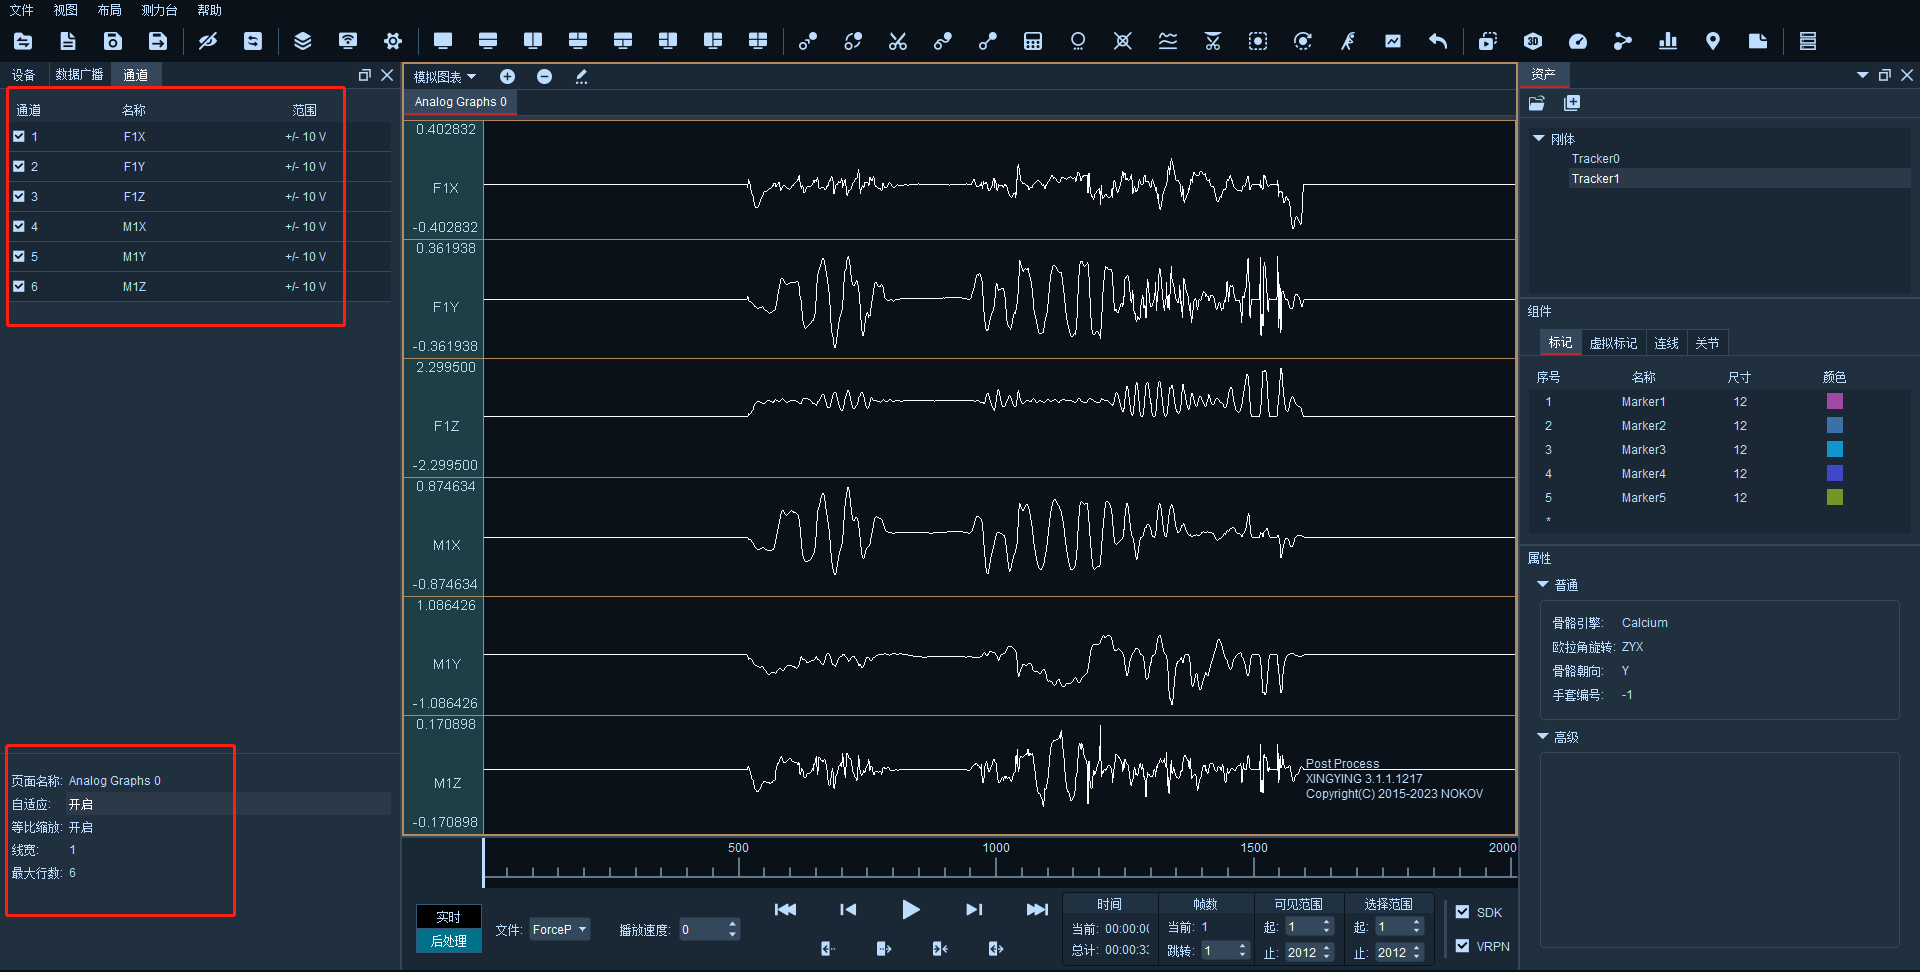Click the play button
This screenshot has height=972, width=1920.
point(910,909)
